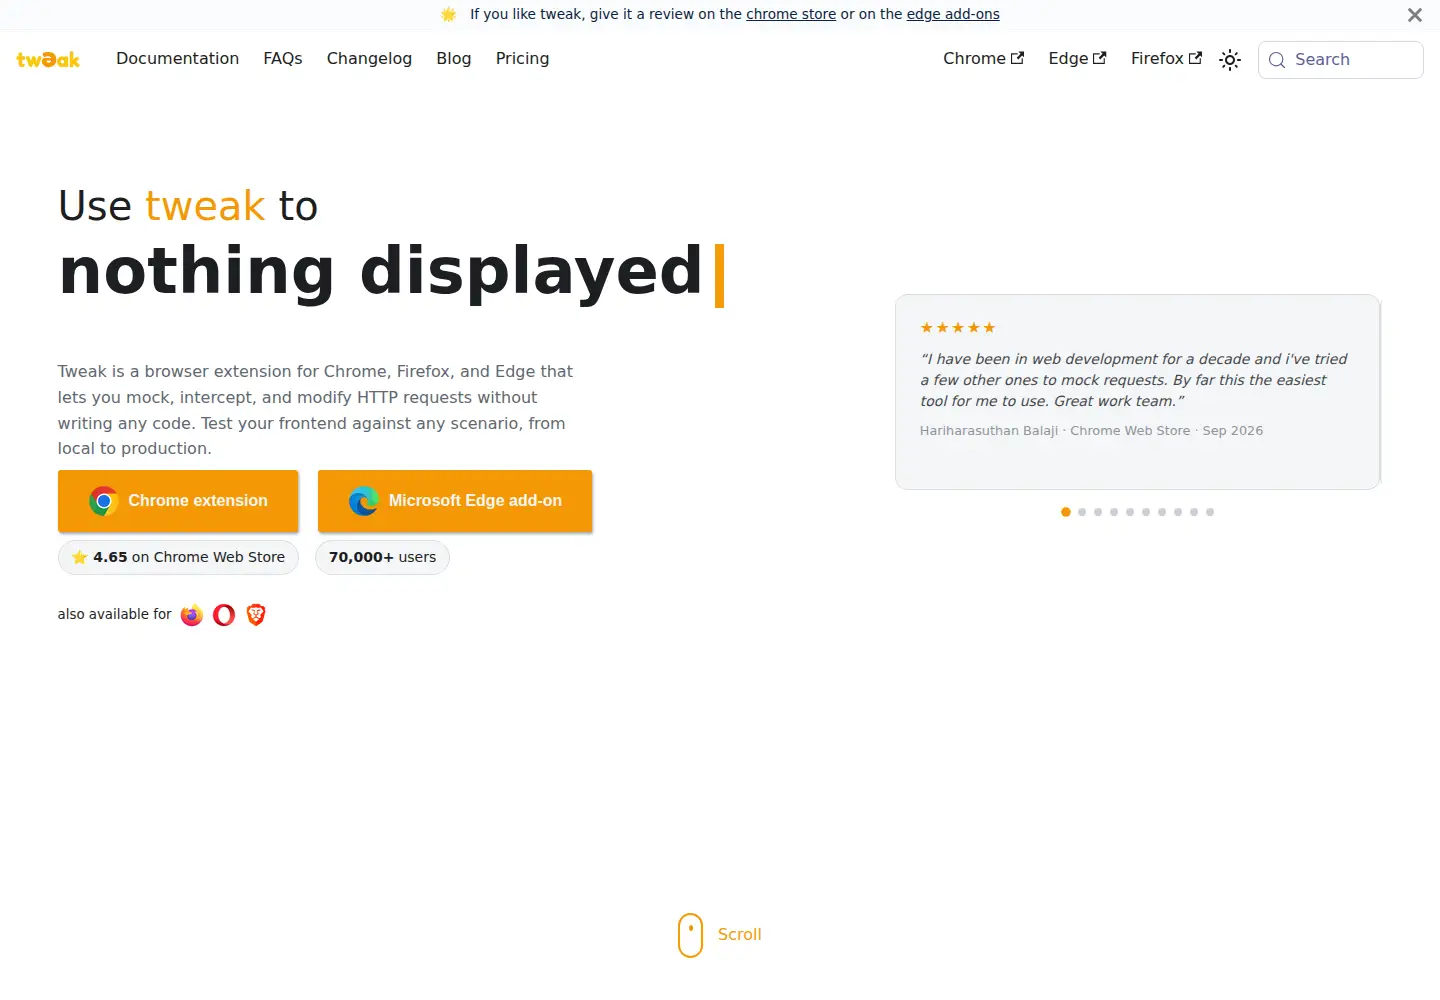The width and height of the screenshot is (1440, 1000).
Task: Click the tweak logo in header
Action: [48, 59]
